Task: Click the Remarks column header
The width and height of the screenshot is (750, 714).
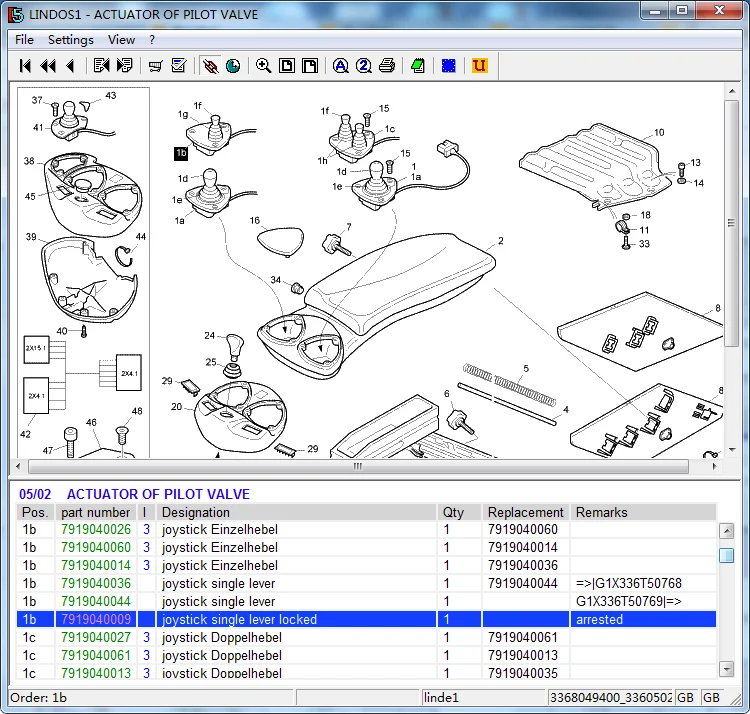Action: click(643, 512)
